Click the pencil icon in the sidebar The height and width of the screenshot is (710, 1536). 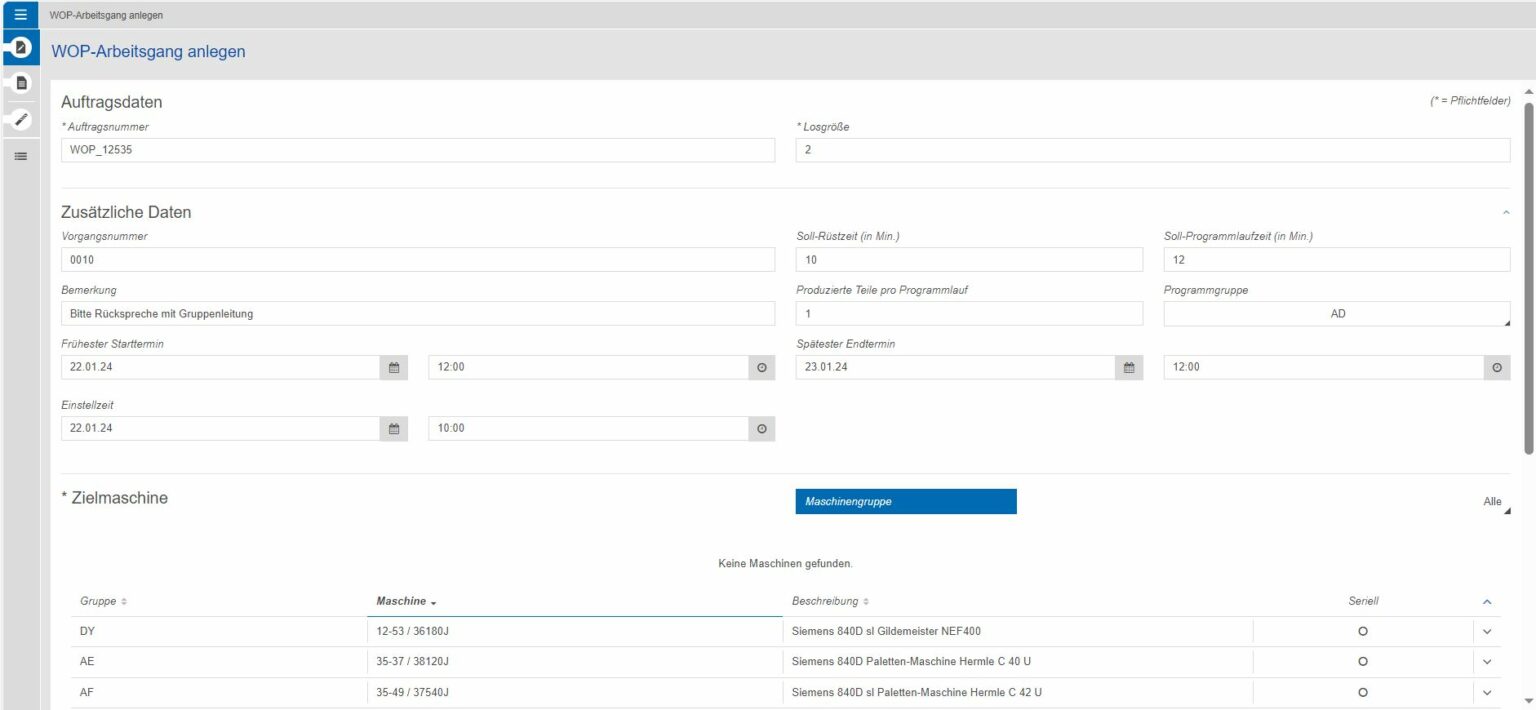pos(20,119)
